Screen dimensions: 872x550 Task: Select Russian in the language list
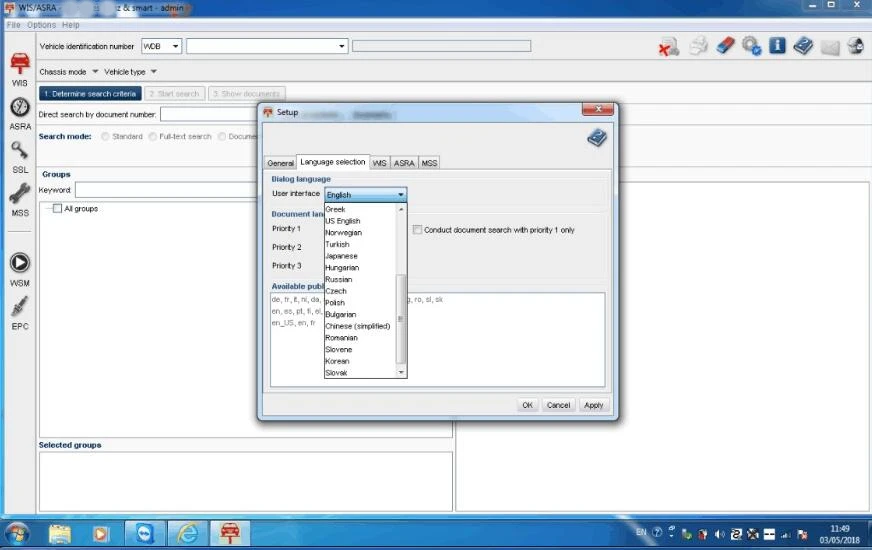[x=360, y=279]
